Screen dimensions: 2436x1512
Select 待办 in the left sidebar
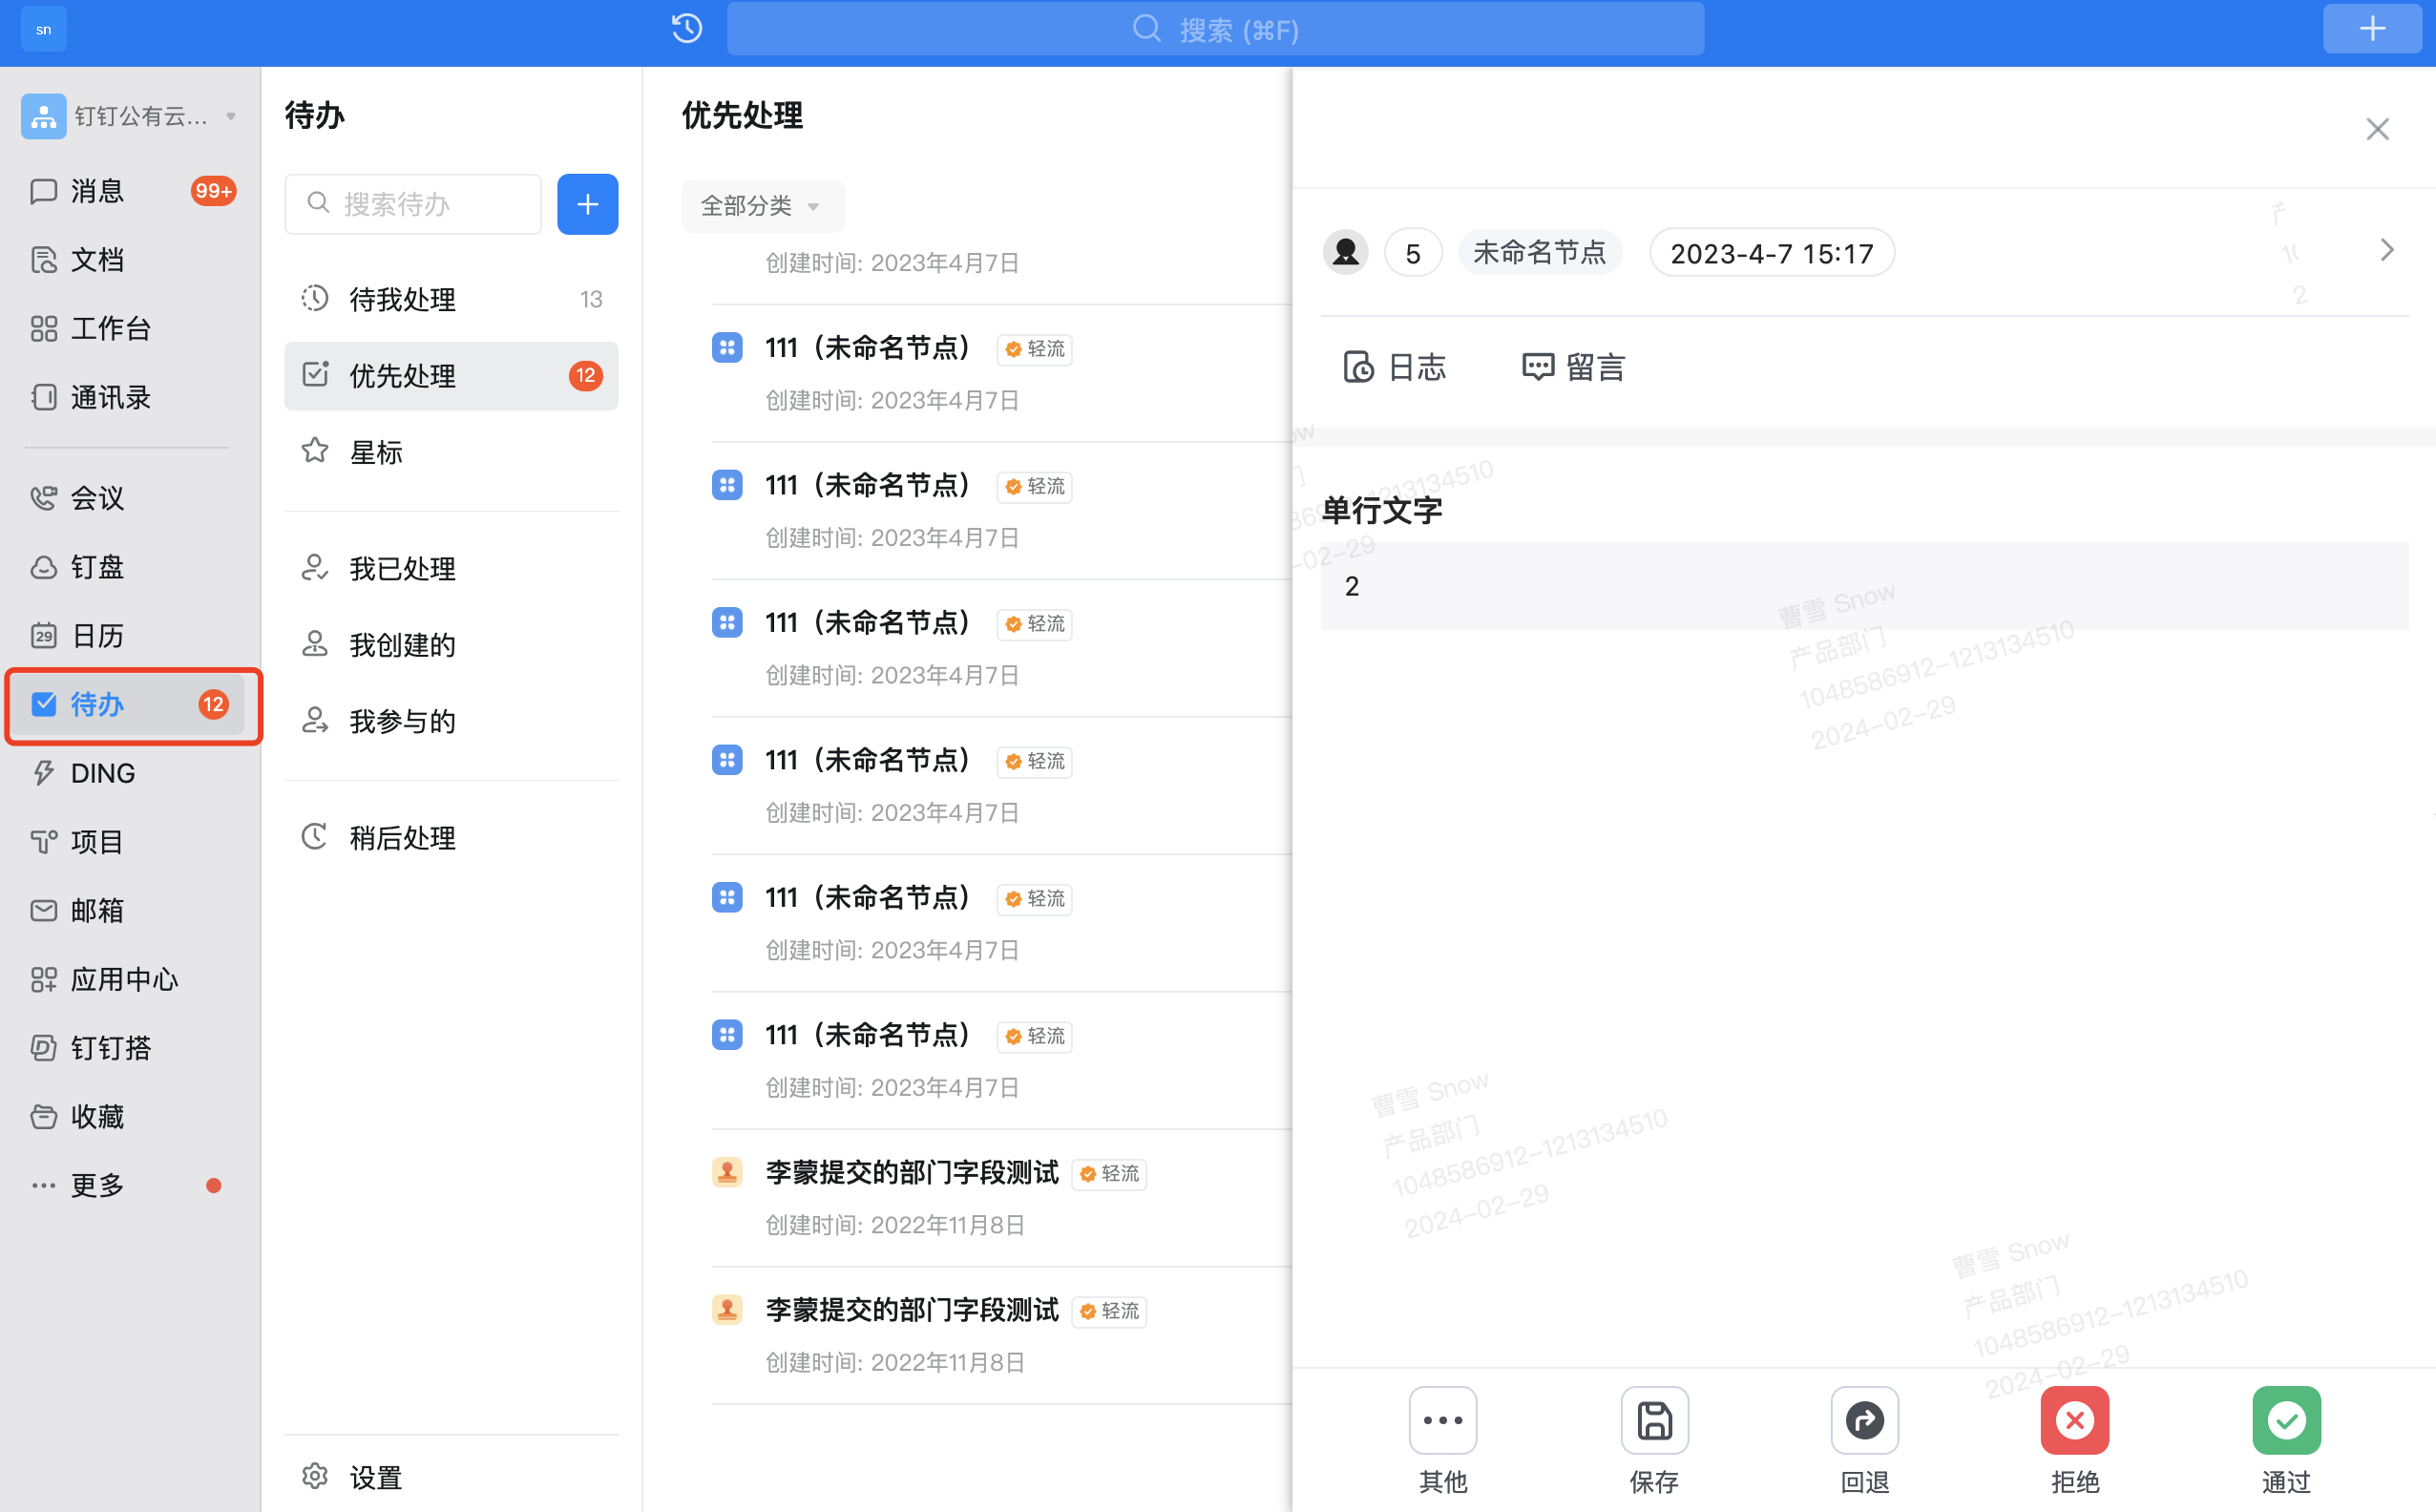pyautogui.click(x=130, y=705)
